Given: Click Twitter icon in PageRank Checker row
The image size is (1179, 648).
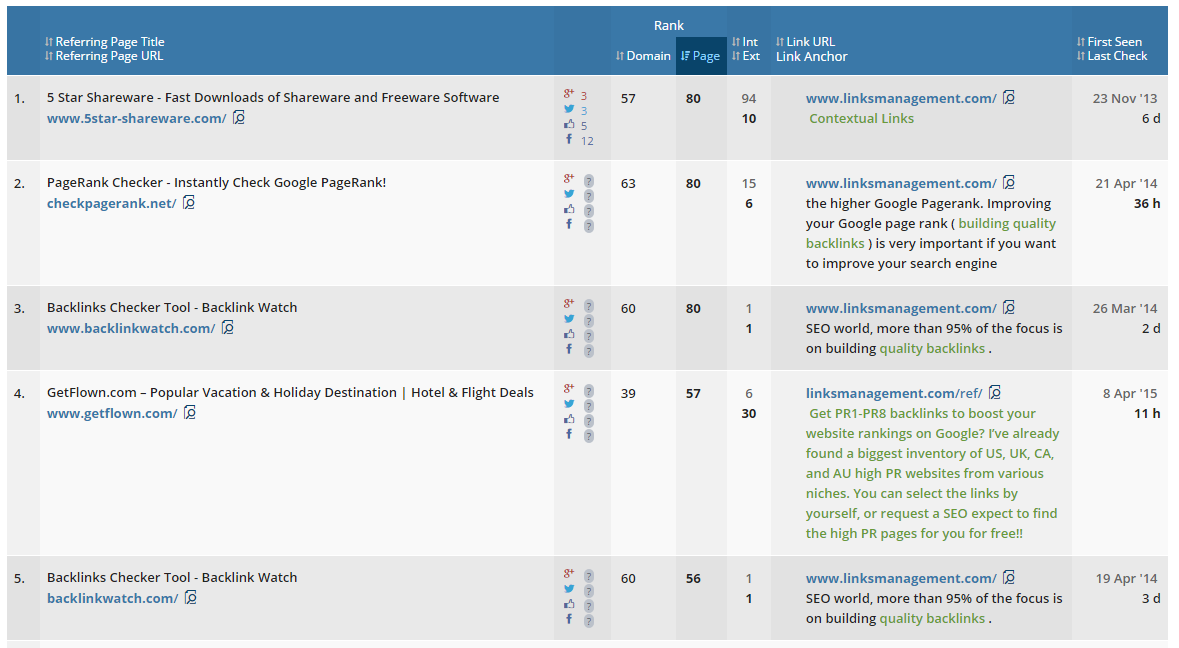Looking at the screenshot, I should click(569, 194).
